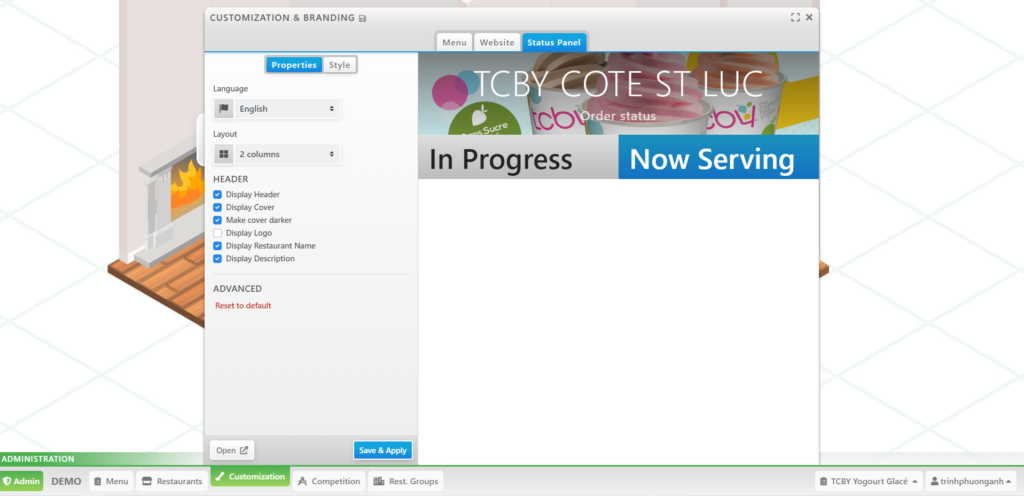Open Restaurants from the admin bar
Viewport: 1024px width, 496px height.
(x=172, y=481)
